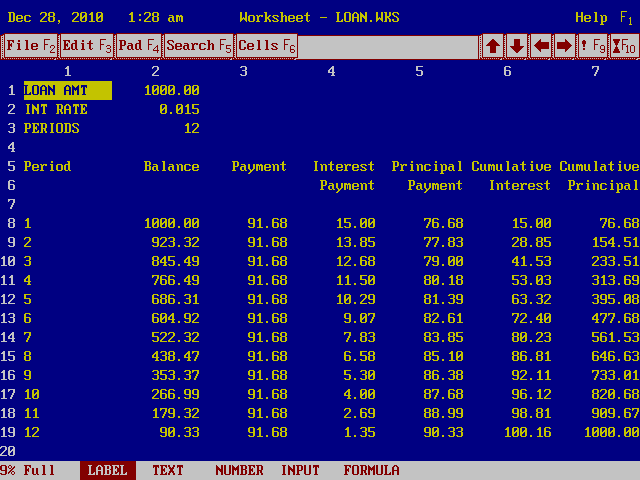This screenshot has height=480, width=640.
Task: Click cumulative interest value 63.32
Action: click(531, 300)
